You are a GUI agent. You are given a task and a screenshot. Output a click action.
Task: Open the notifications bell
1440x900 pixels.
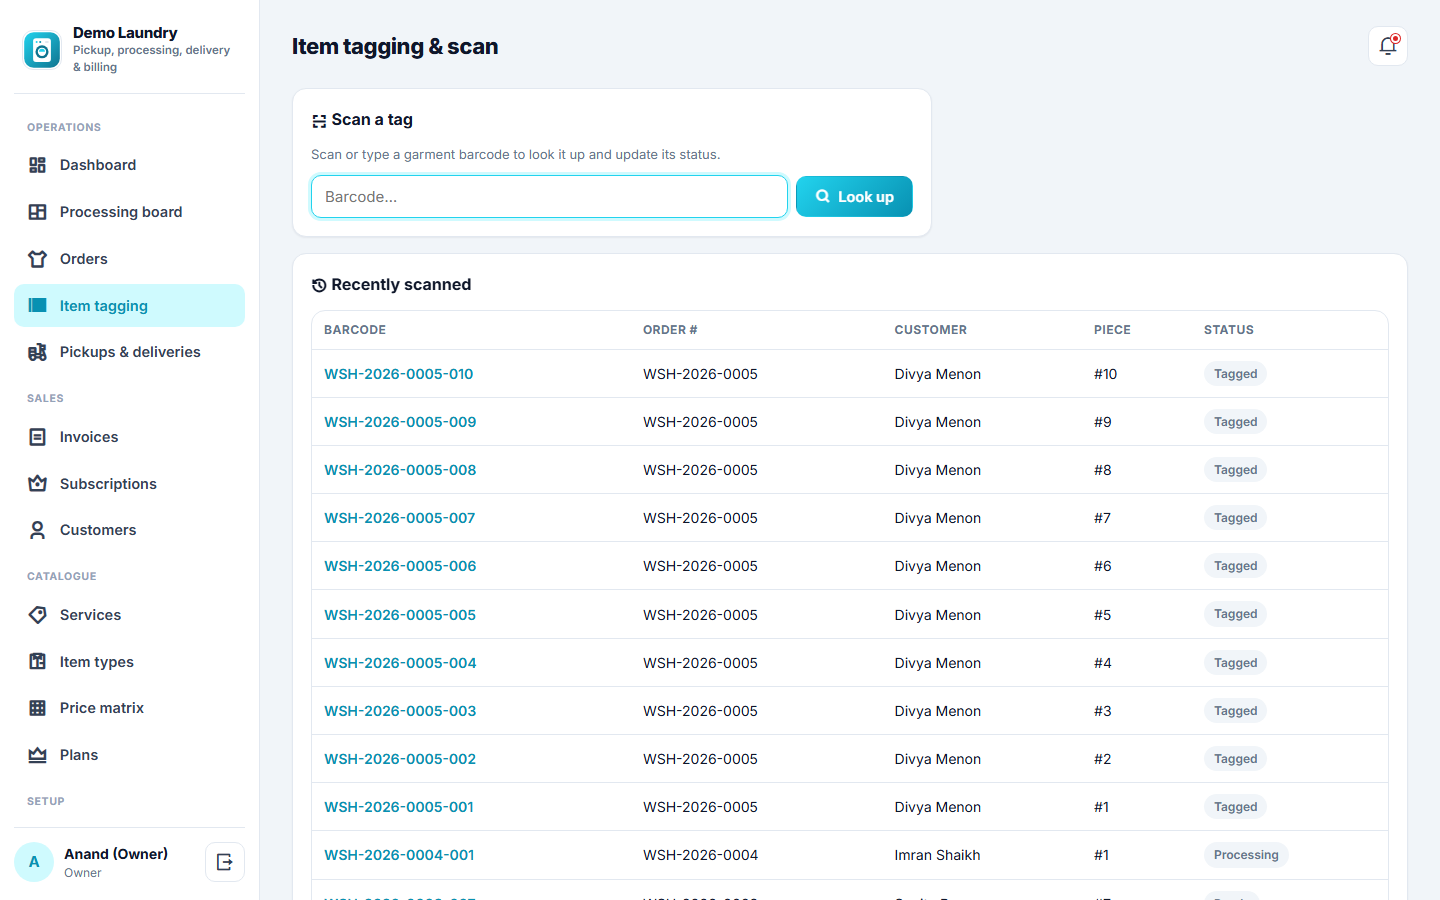(1387, 46)
